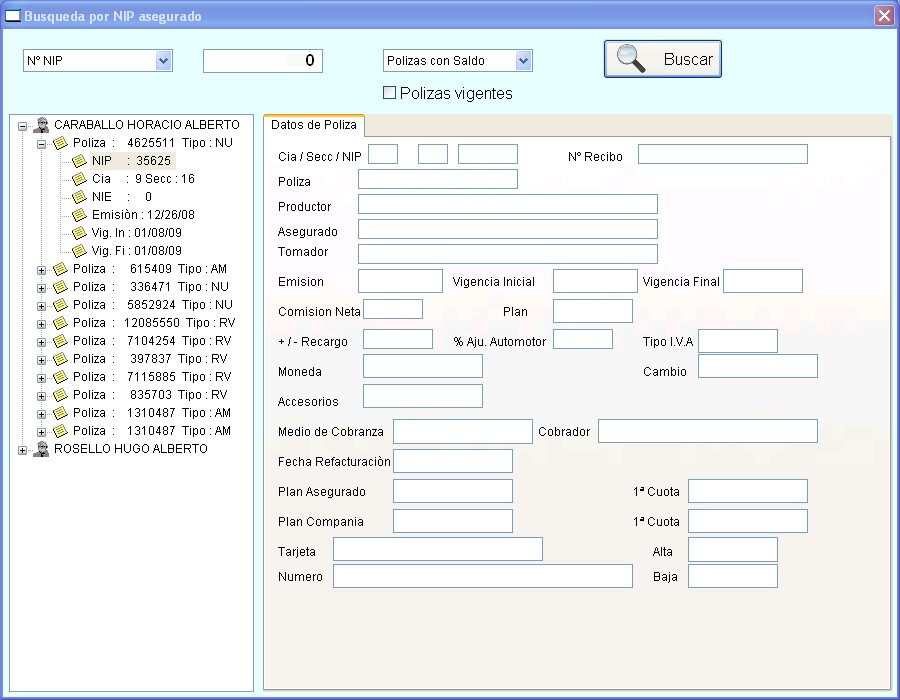Expand the ROSELLO HUGO ALBERTO node
This screenshot has width=900, height=700.
coord(22,450)
